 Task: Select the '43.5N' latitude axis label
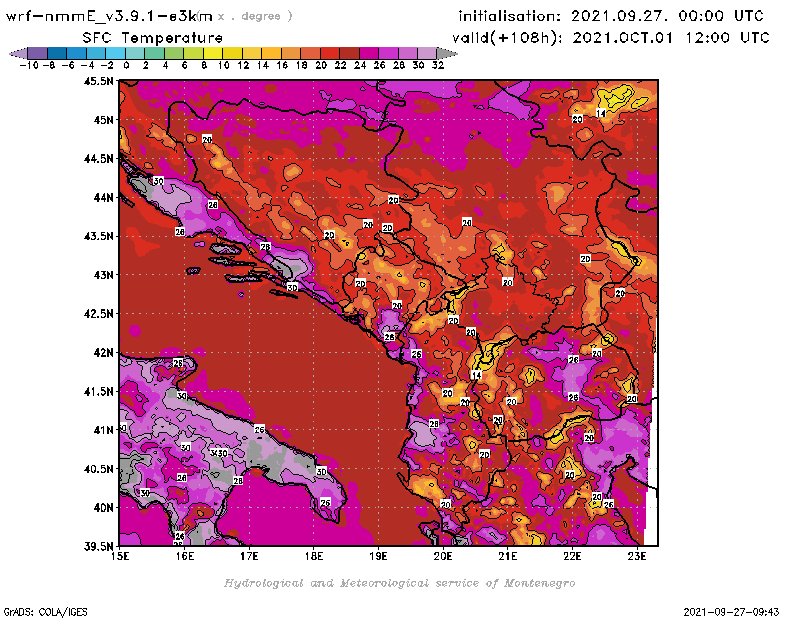click(98, 236)
